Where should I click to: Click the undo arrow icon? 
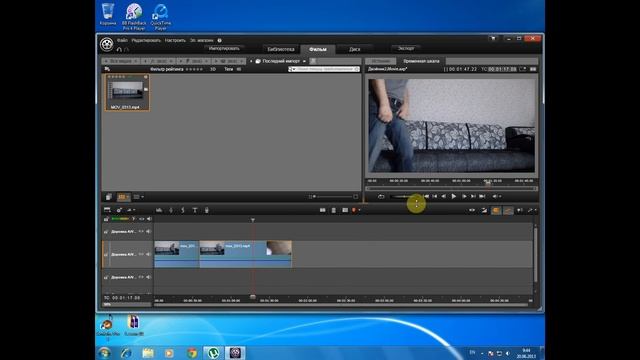(x=119, y=49)
